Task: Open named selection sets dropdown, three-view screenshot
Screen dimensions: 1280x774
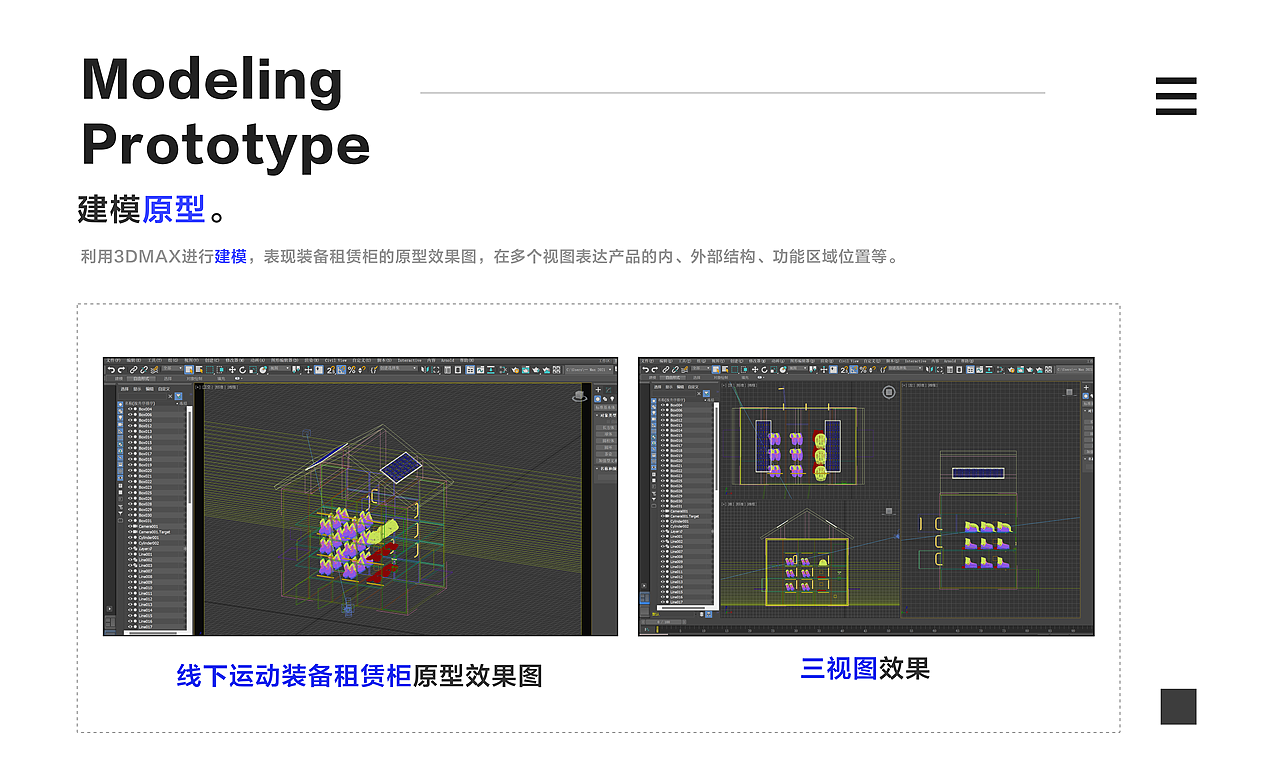Action: pyautogui.click(x=905, y=368)
